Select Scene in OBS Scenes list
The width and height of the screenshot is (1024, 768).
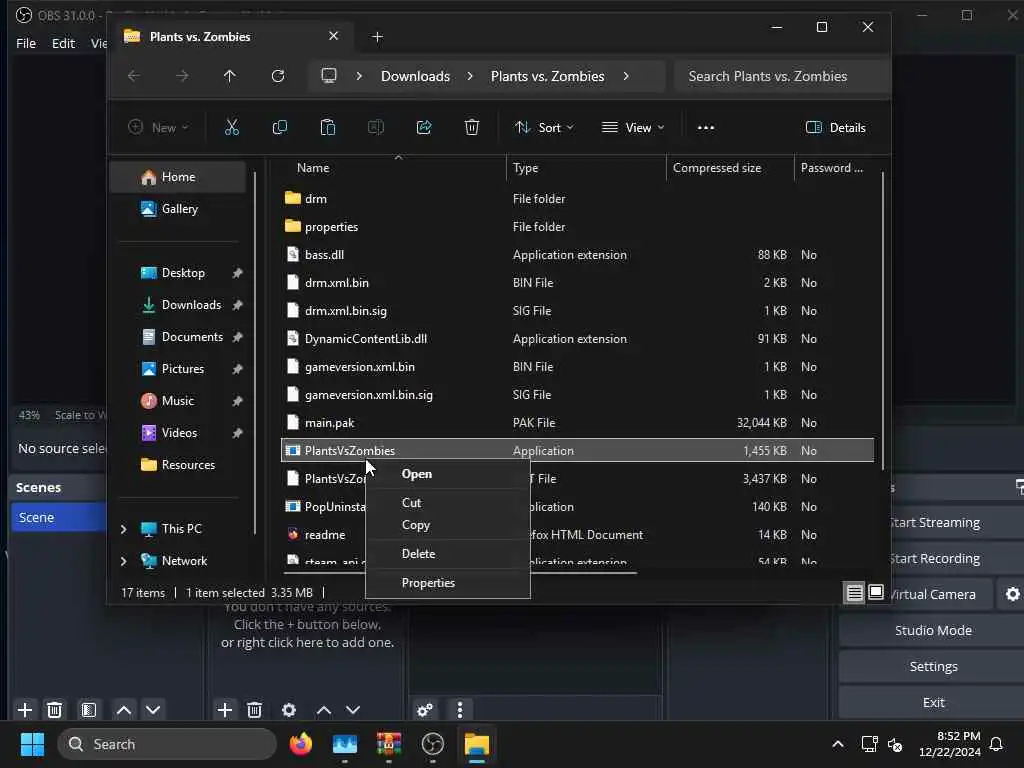(x=59, y=517)
